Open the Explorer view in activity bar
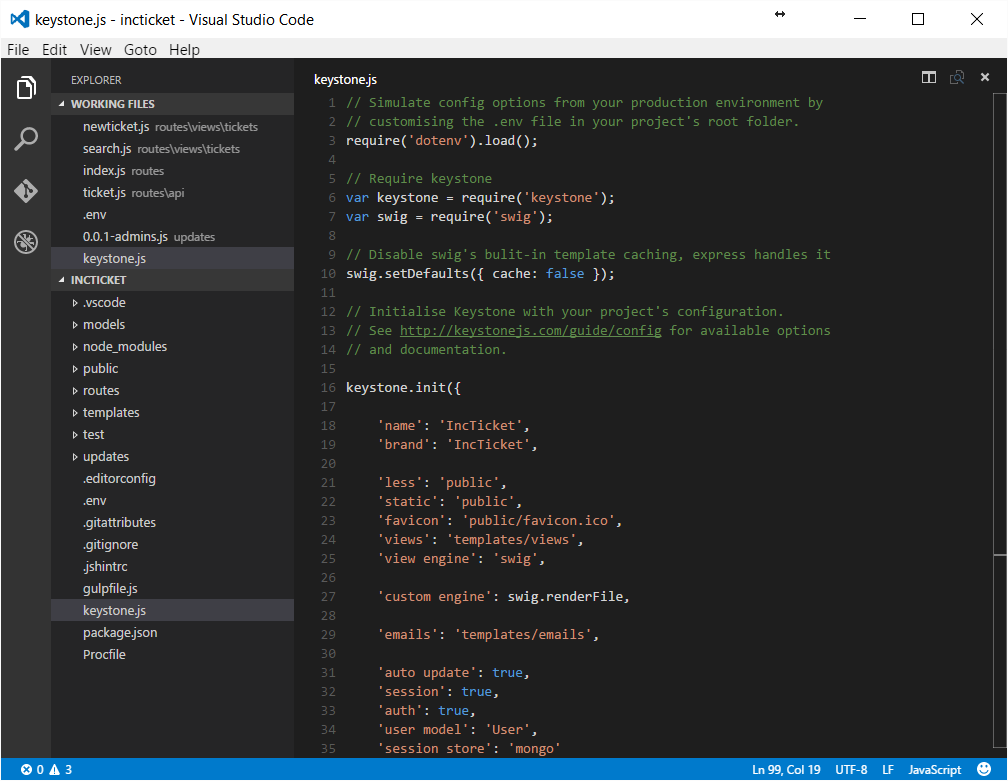Viewport: 1008px width, 781px height. (25, 87)
